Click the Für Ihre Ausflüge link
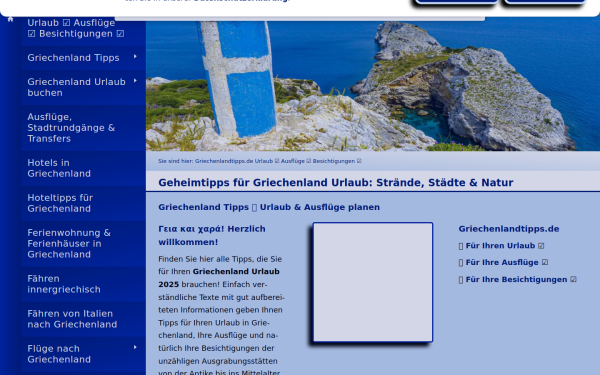Viewport: 600px width, 375px height. coord(504,262)
